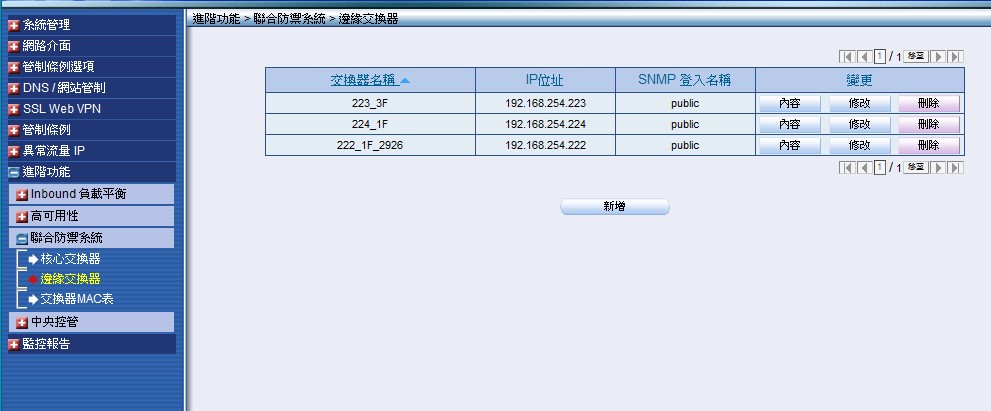
Task: Go to first page in top pager
Action: tap(846, 57)
